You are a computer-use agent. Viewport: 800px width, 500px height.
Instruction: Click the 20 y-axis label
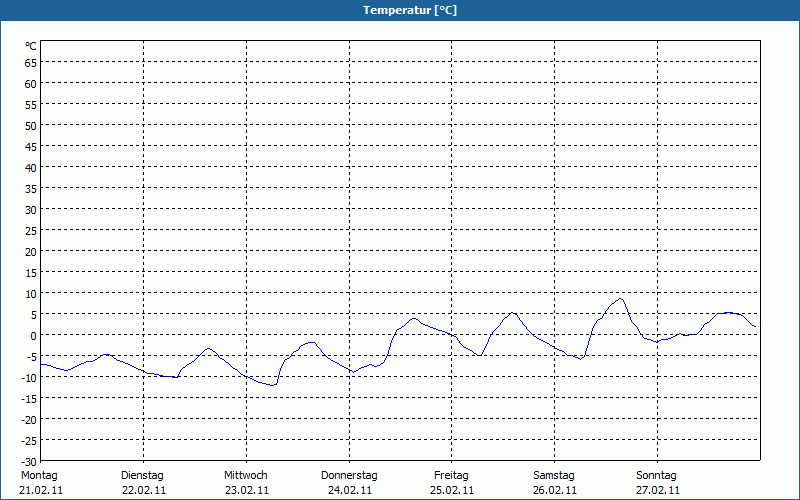[x=31, y=252]
